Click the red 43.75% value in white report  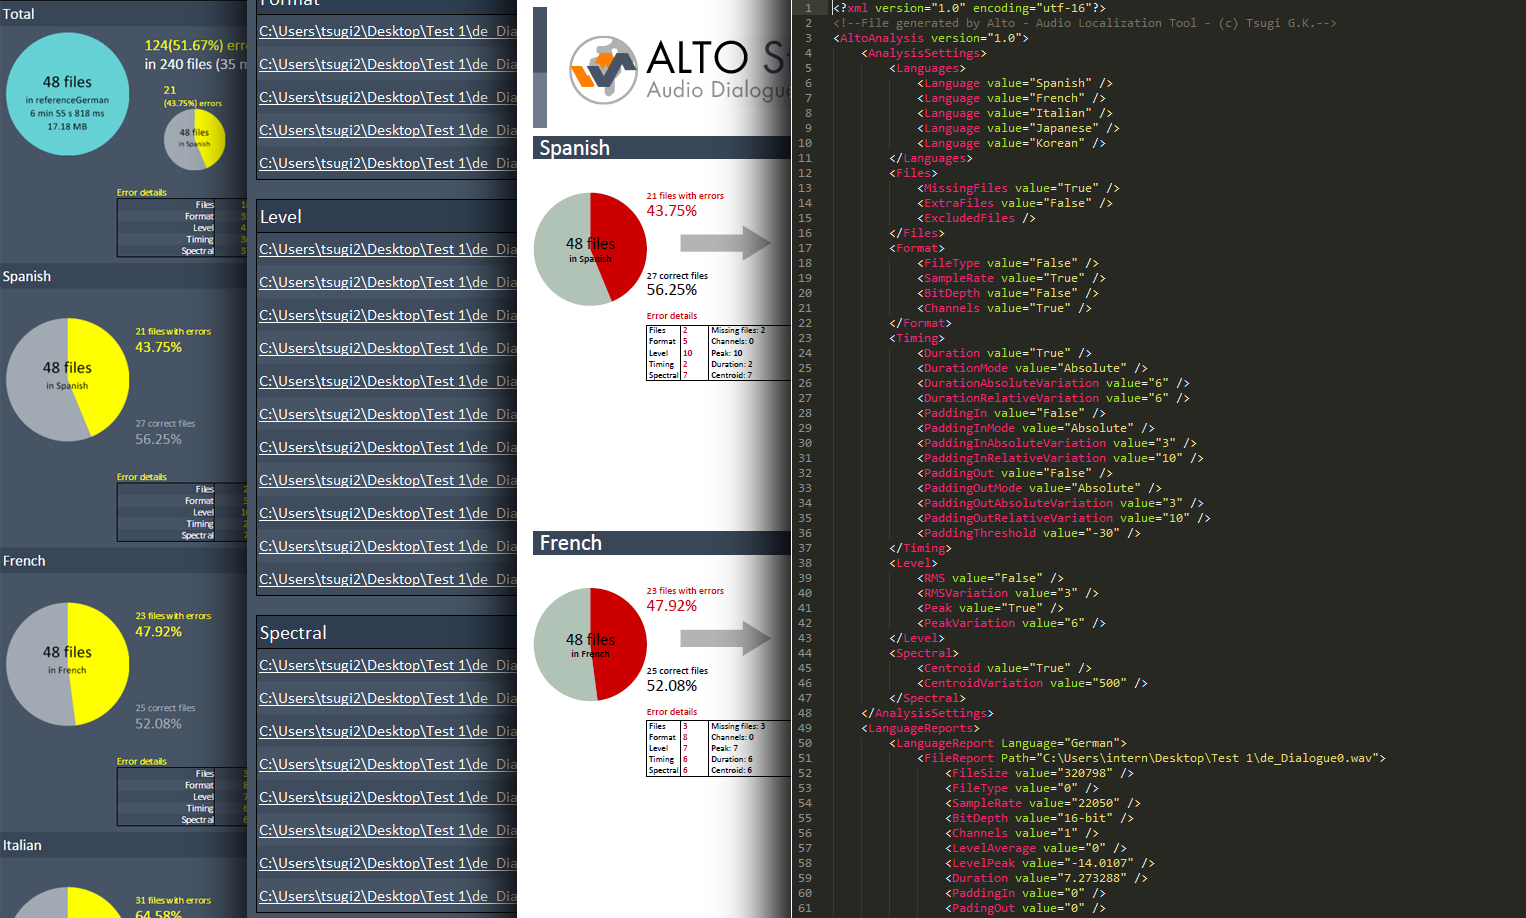pos(672,211)
